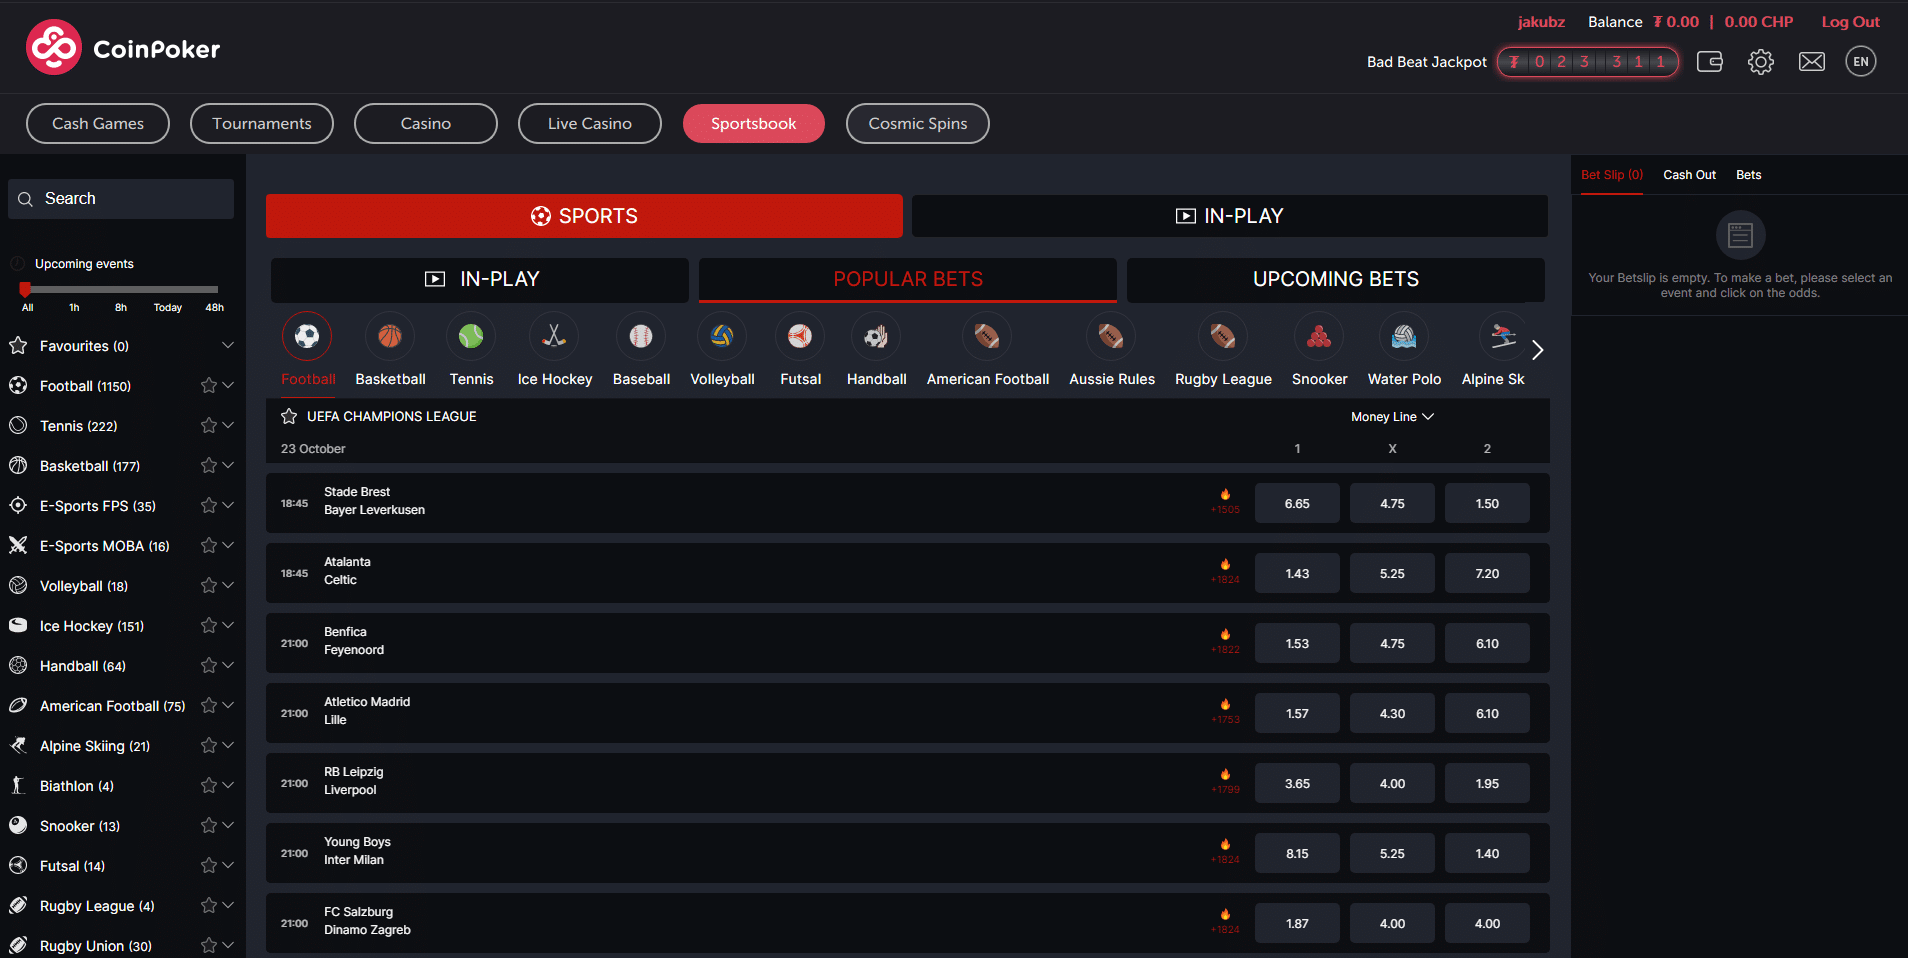1908x958 pixels.
Task: Favourite UEFA Champions League star
Action: tap(289, 416)
